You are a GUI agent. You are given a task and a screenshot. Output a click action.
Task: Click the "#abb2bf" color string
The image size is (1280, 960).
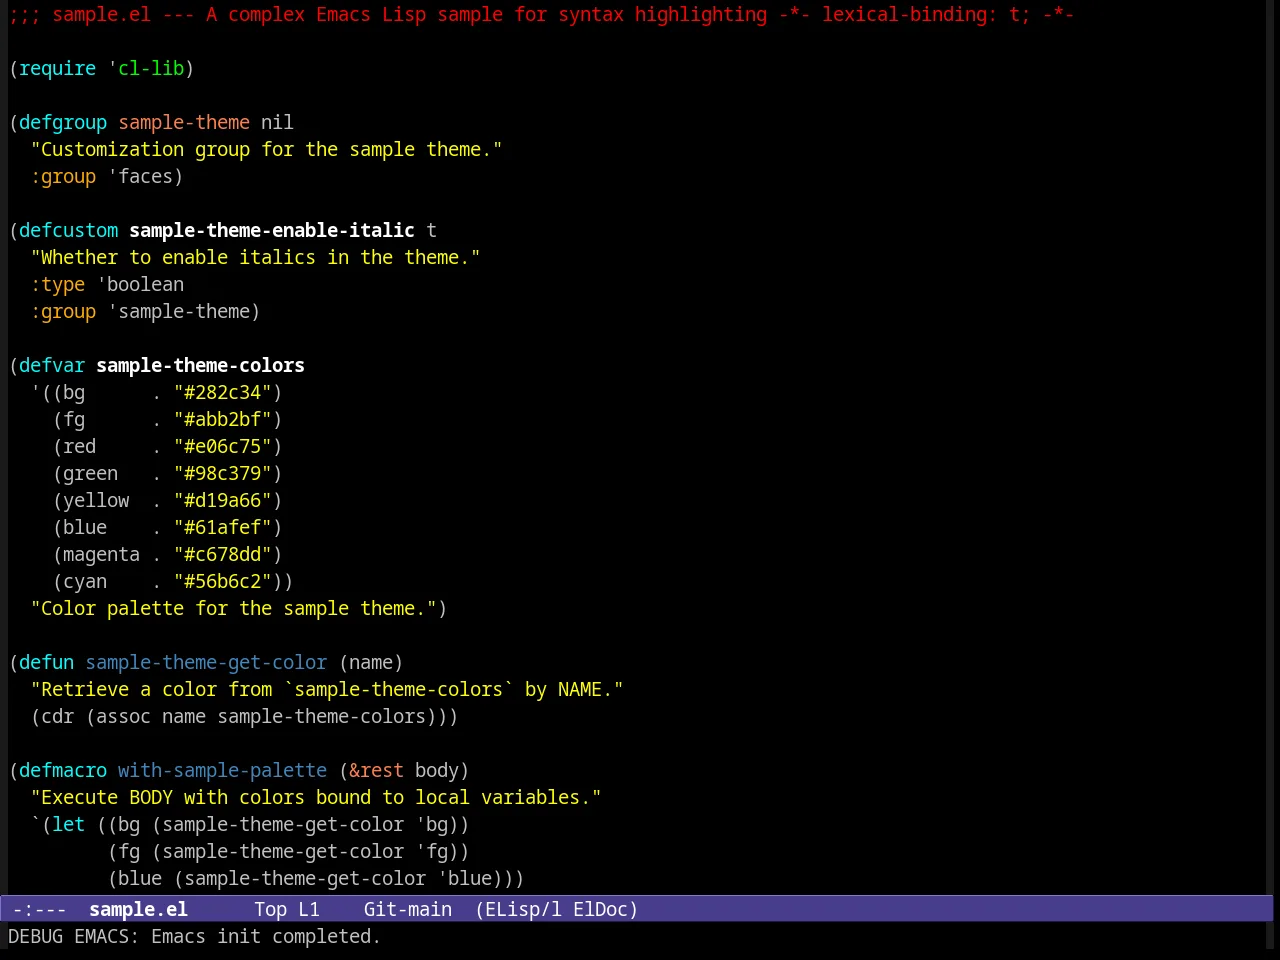click(x=223, y=419)
